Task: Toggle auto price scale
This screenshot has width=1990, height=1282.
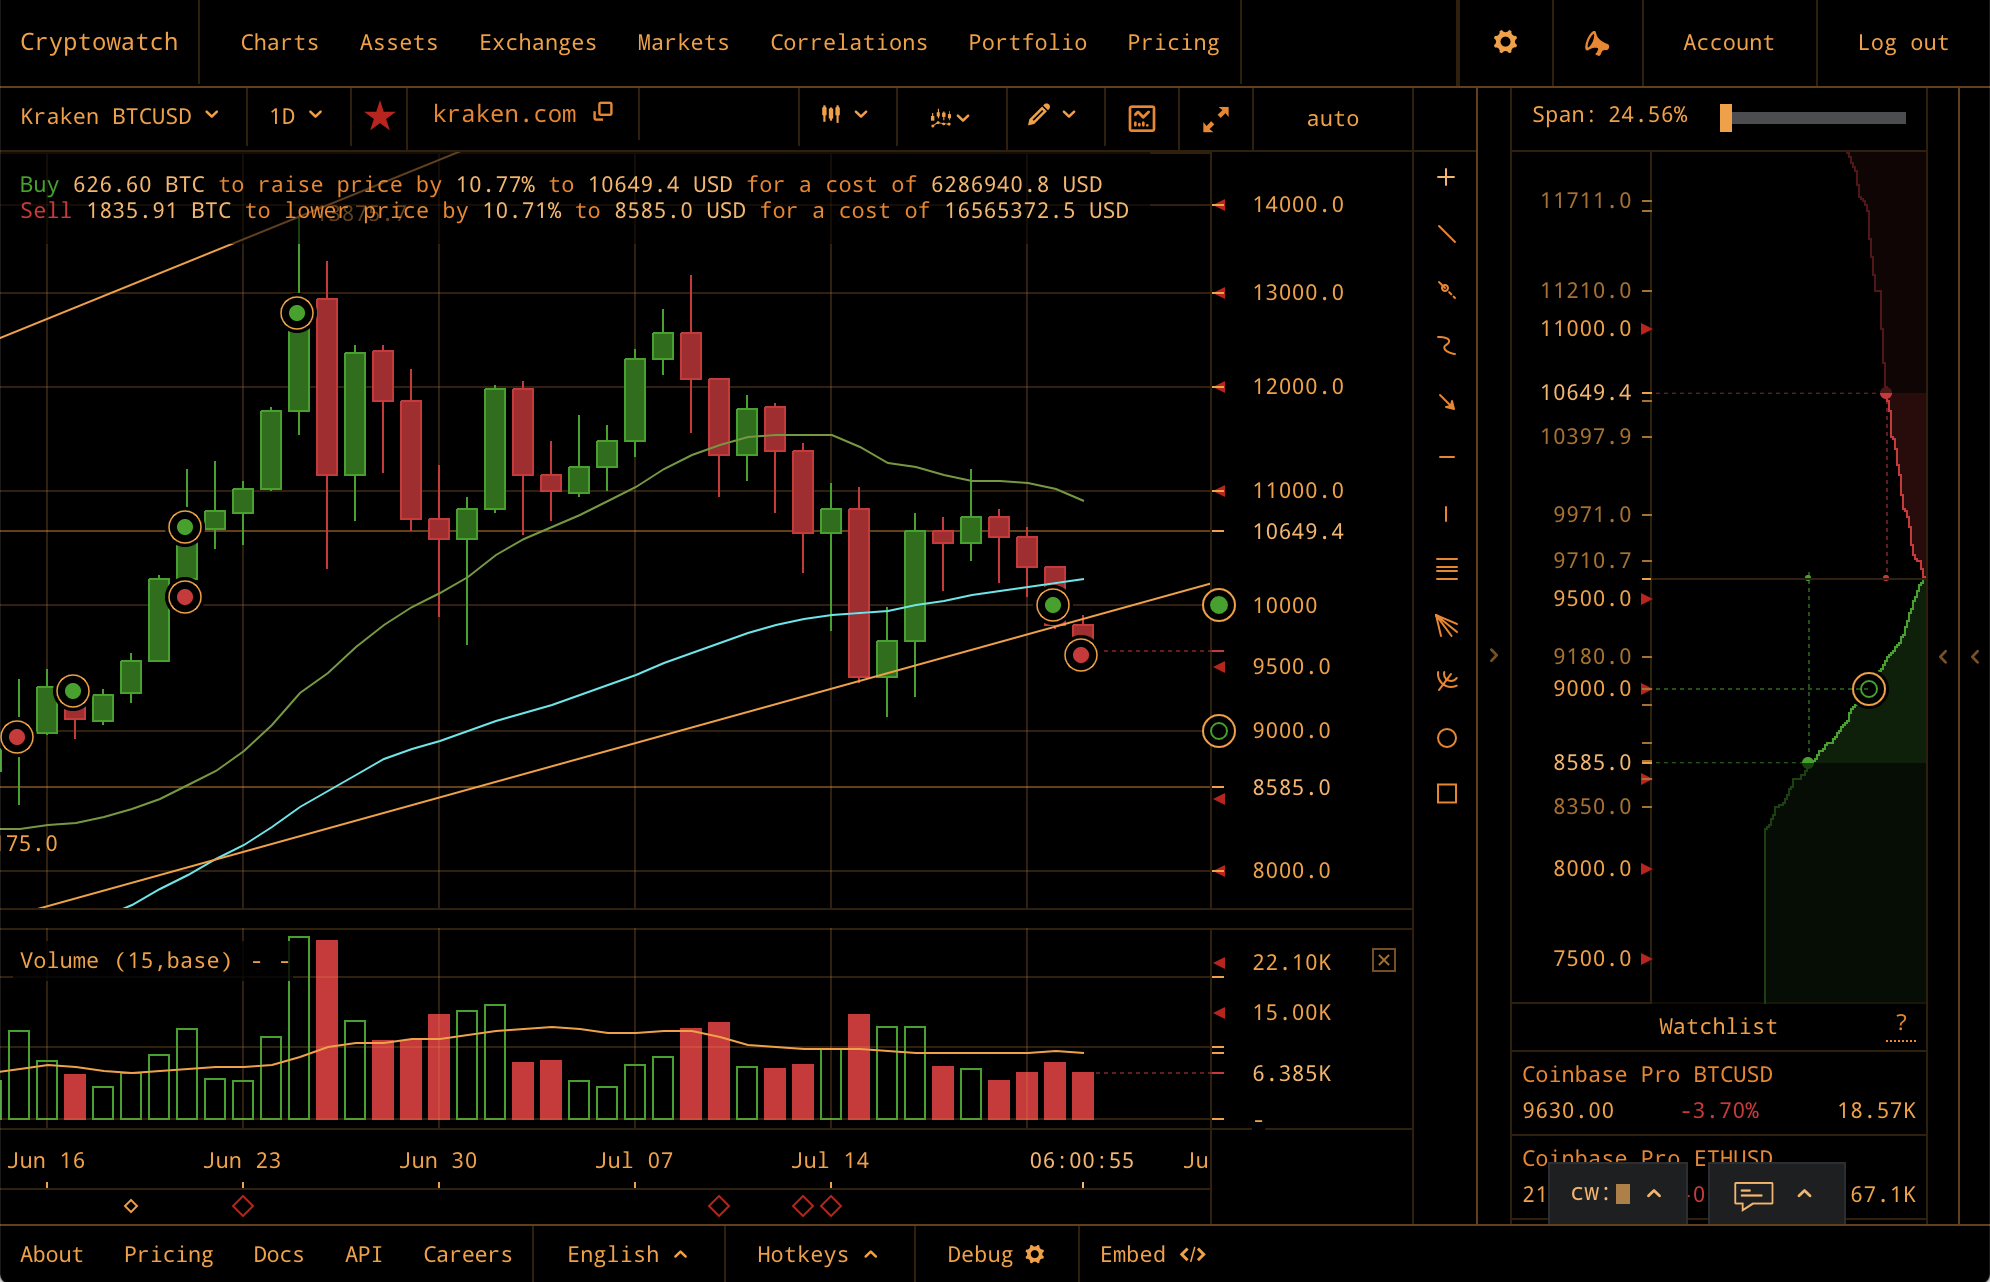Action: [x=1332, y=118]
